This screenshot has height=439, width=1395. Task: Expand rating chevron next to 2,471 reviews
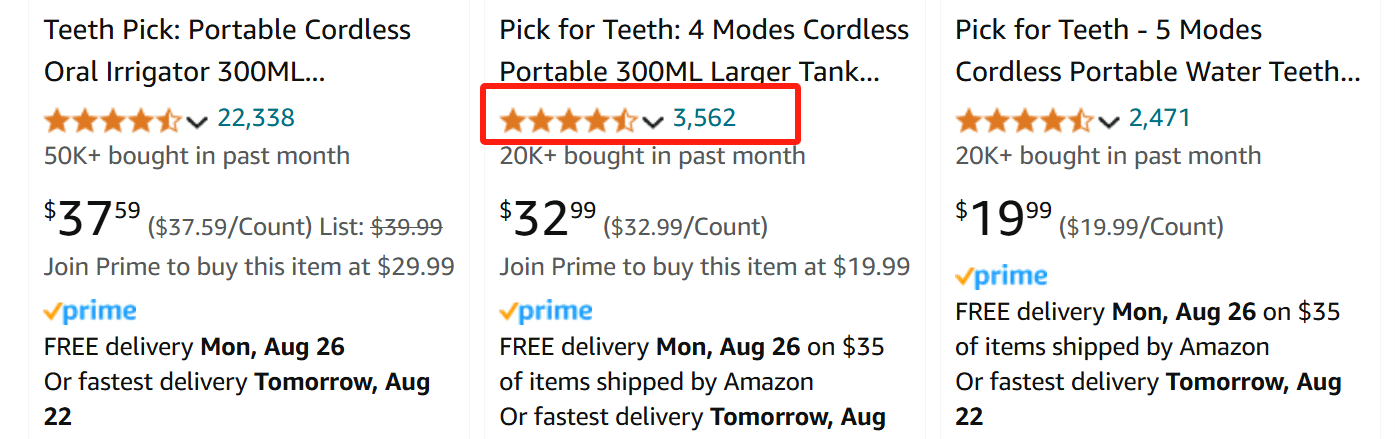(x=1109, y=122)
